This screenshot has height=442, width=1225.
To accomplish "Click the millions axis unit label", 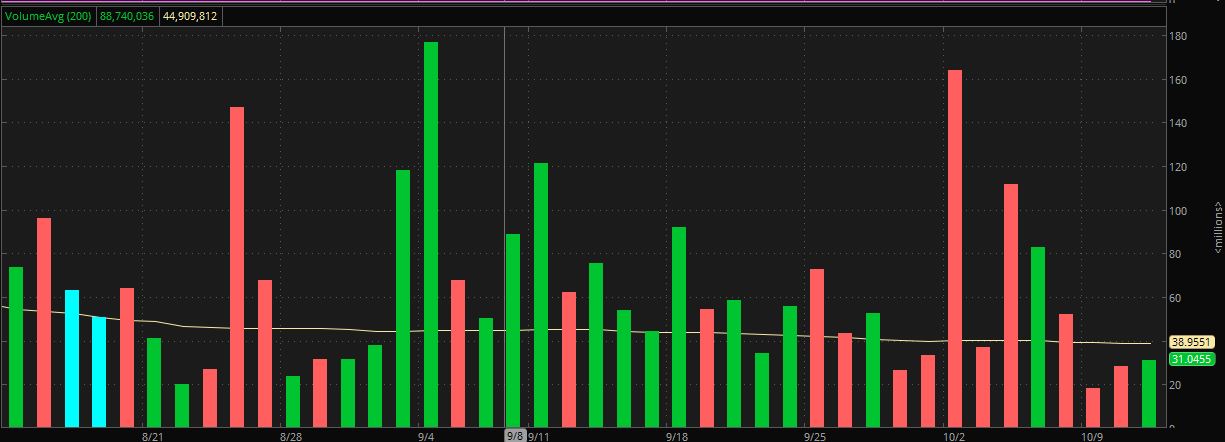I will 1216,226.
